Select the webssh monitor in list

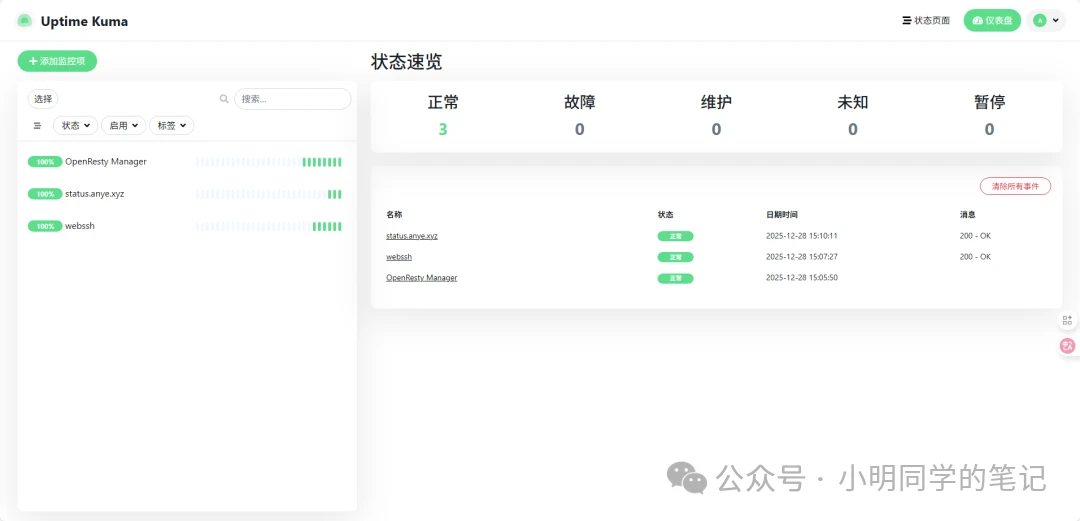coord(187,226)
